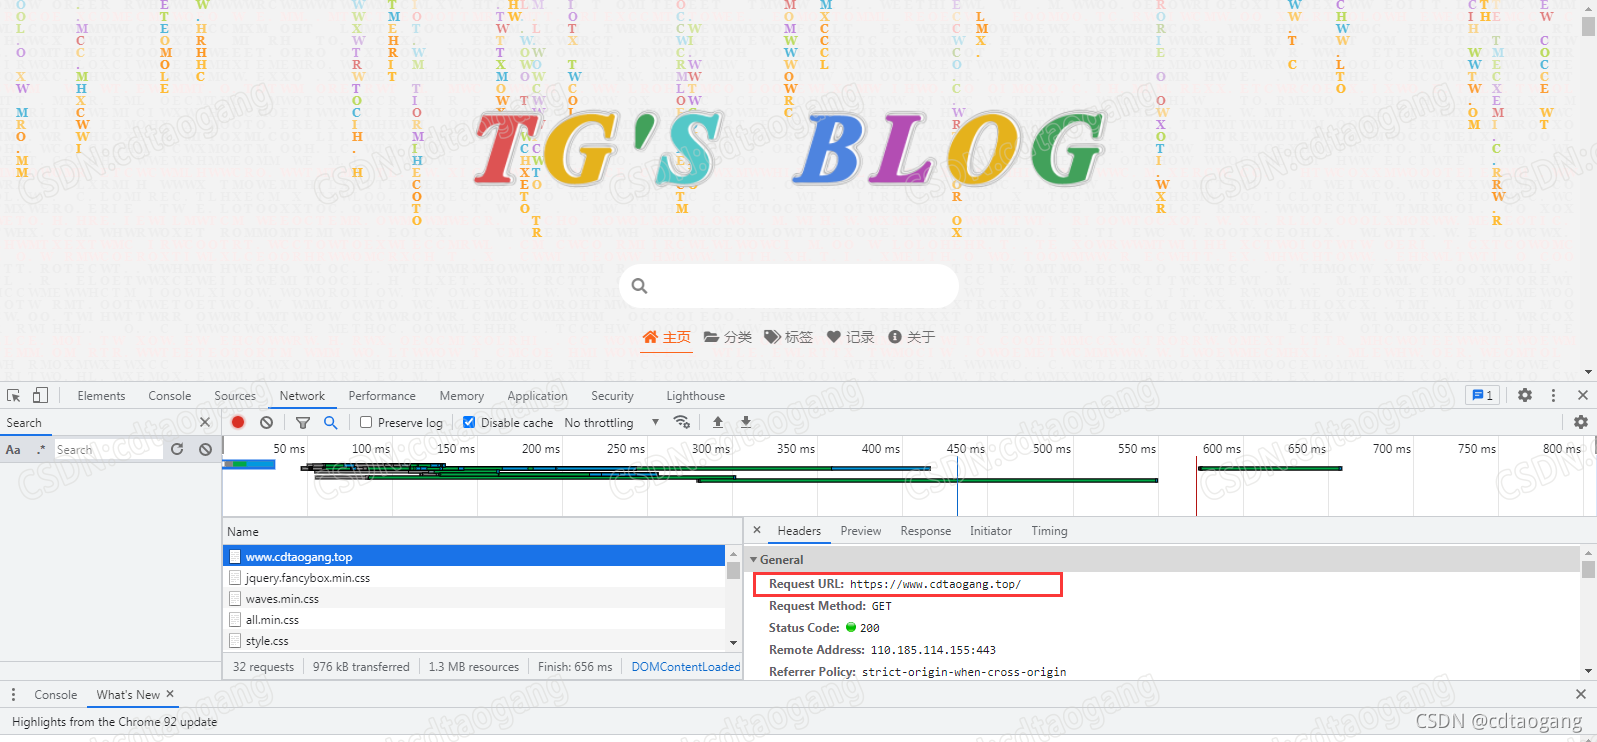The image size is (1597, 742).
Task: Click the green status code indicator dot
Action: [851, 627]
